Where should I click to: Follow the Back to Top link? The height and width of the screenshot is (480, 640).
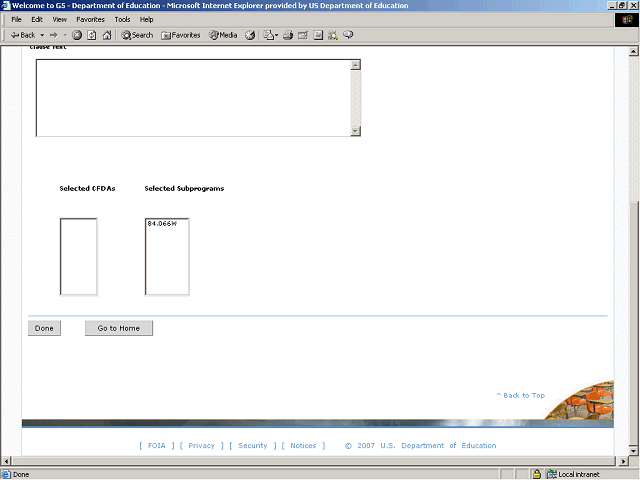click(520, 395)
